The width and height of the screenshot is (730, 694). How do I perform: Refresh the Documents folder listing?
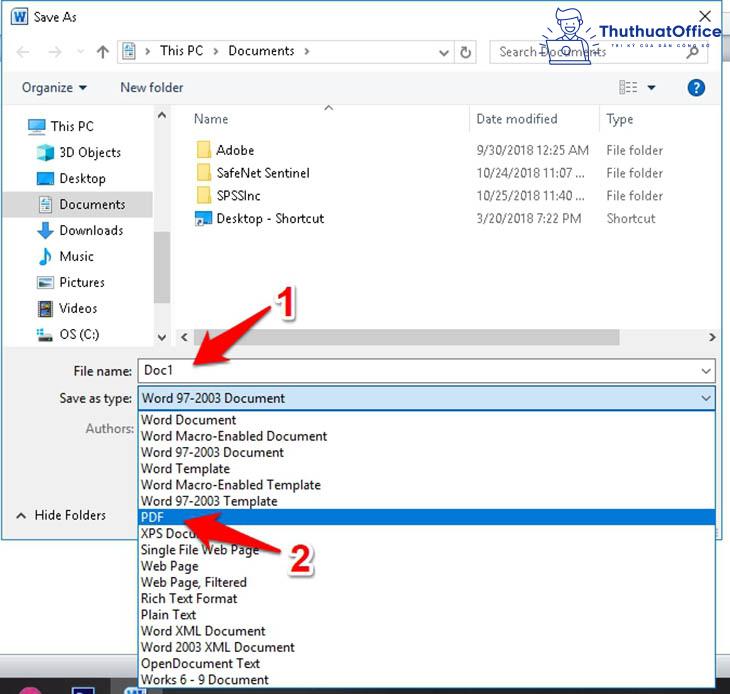465,52
